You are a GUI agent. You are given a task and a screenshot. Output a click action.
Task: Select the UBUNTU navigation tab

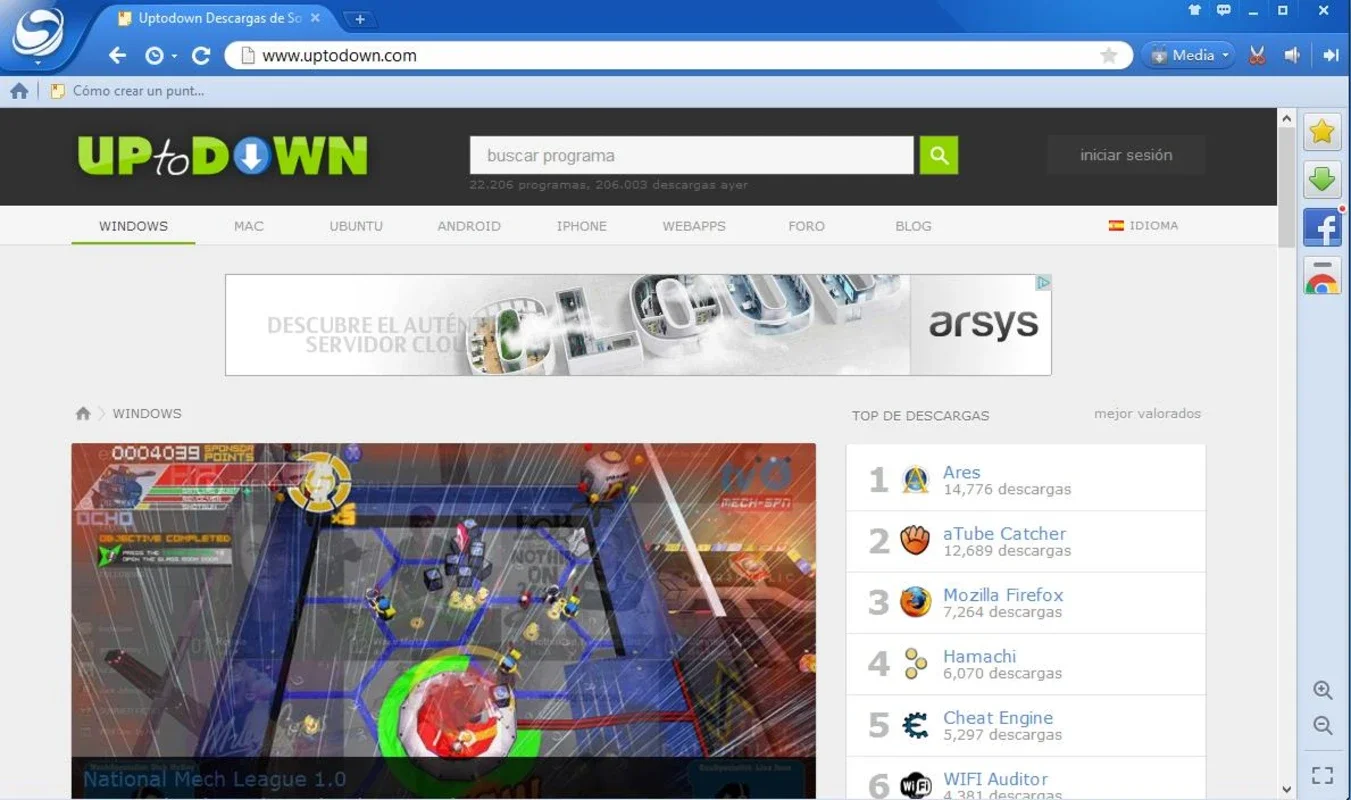point(356,226)
